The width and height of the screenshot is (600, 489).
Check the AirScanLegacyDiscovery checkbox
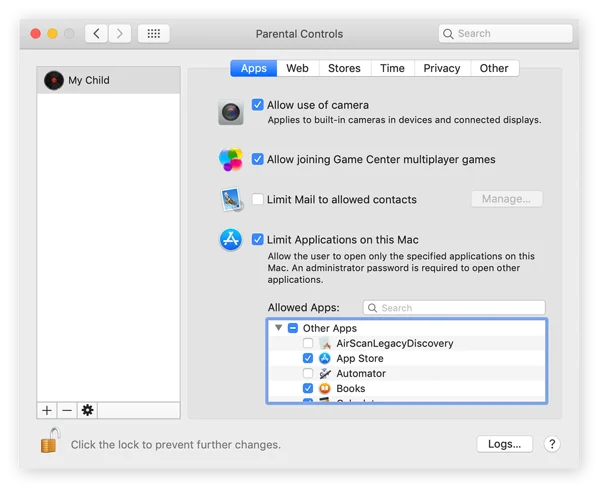[308, 343]
